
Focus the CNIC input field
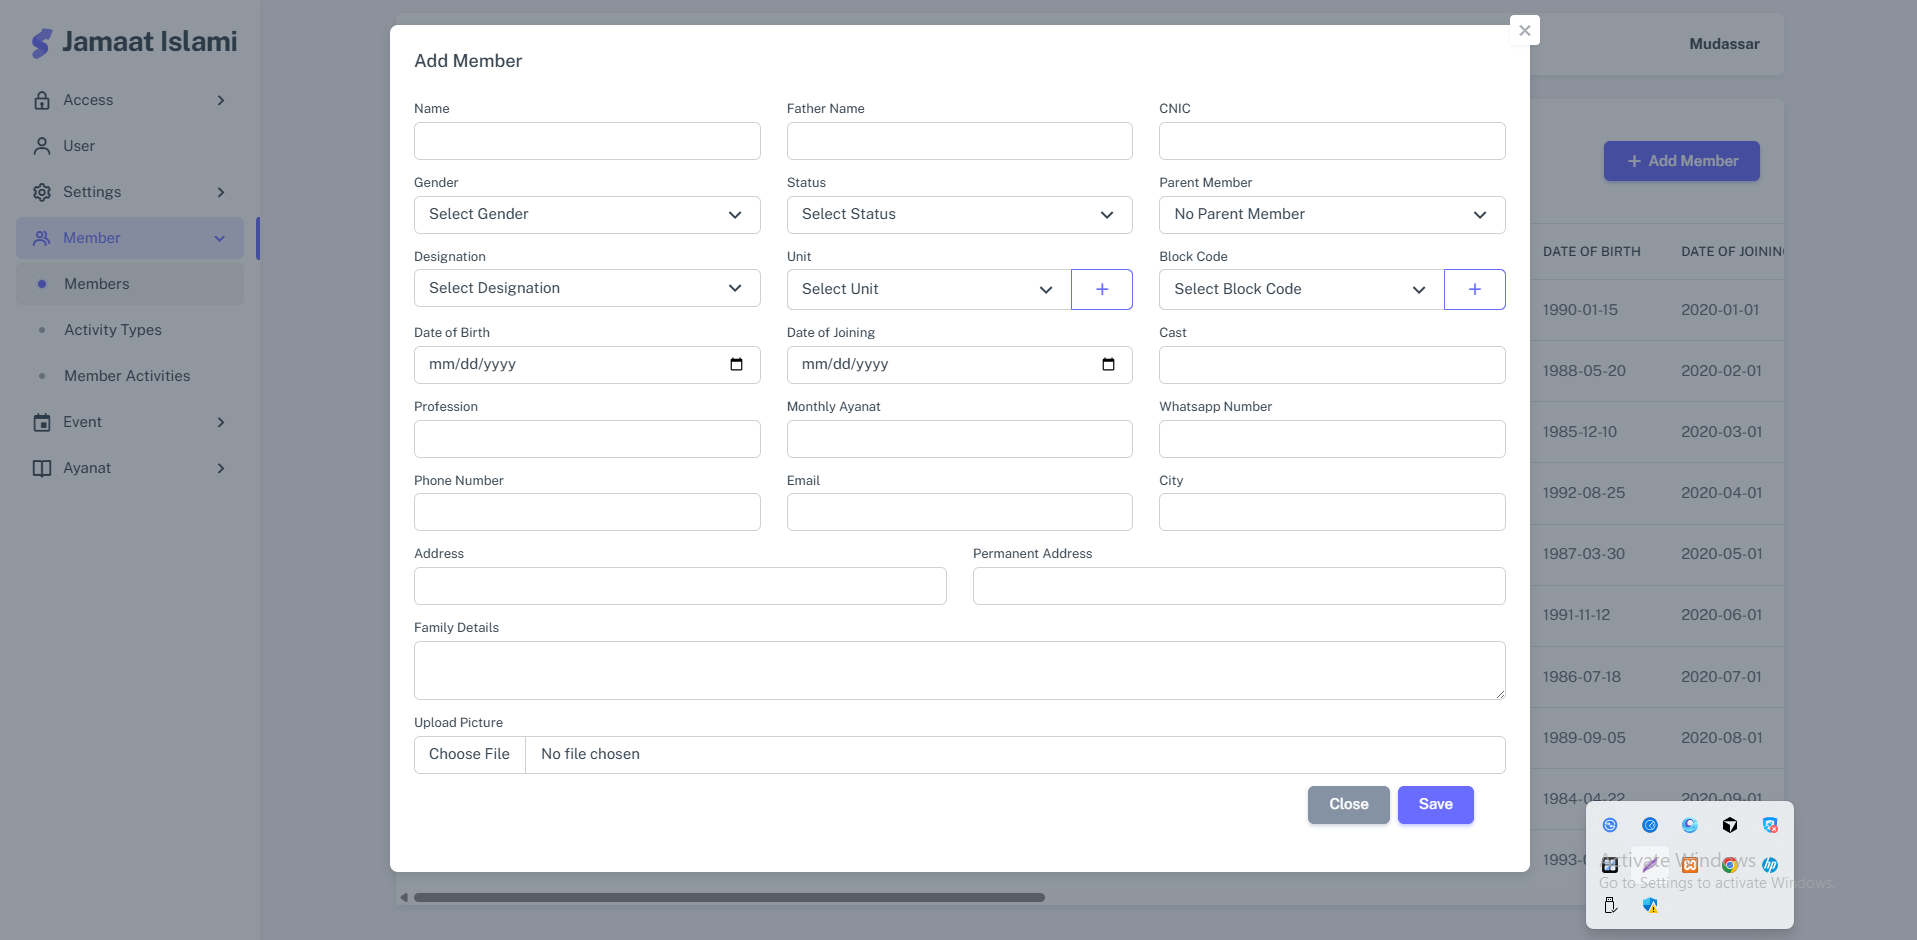coord(1331,141)
